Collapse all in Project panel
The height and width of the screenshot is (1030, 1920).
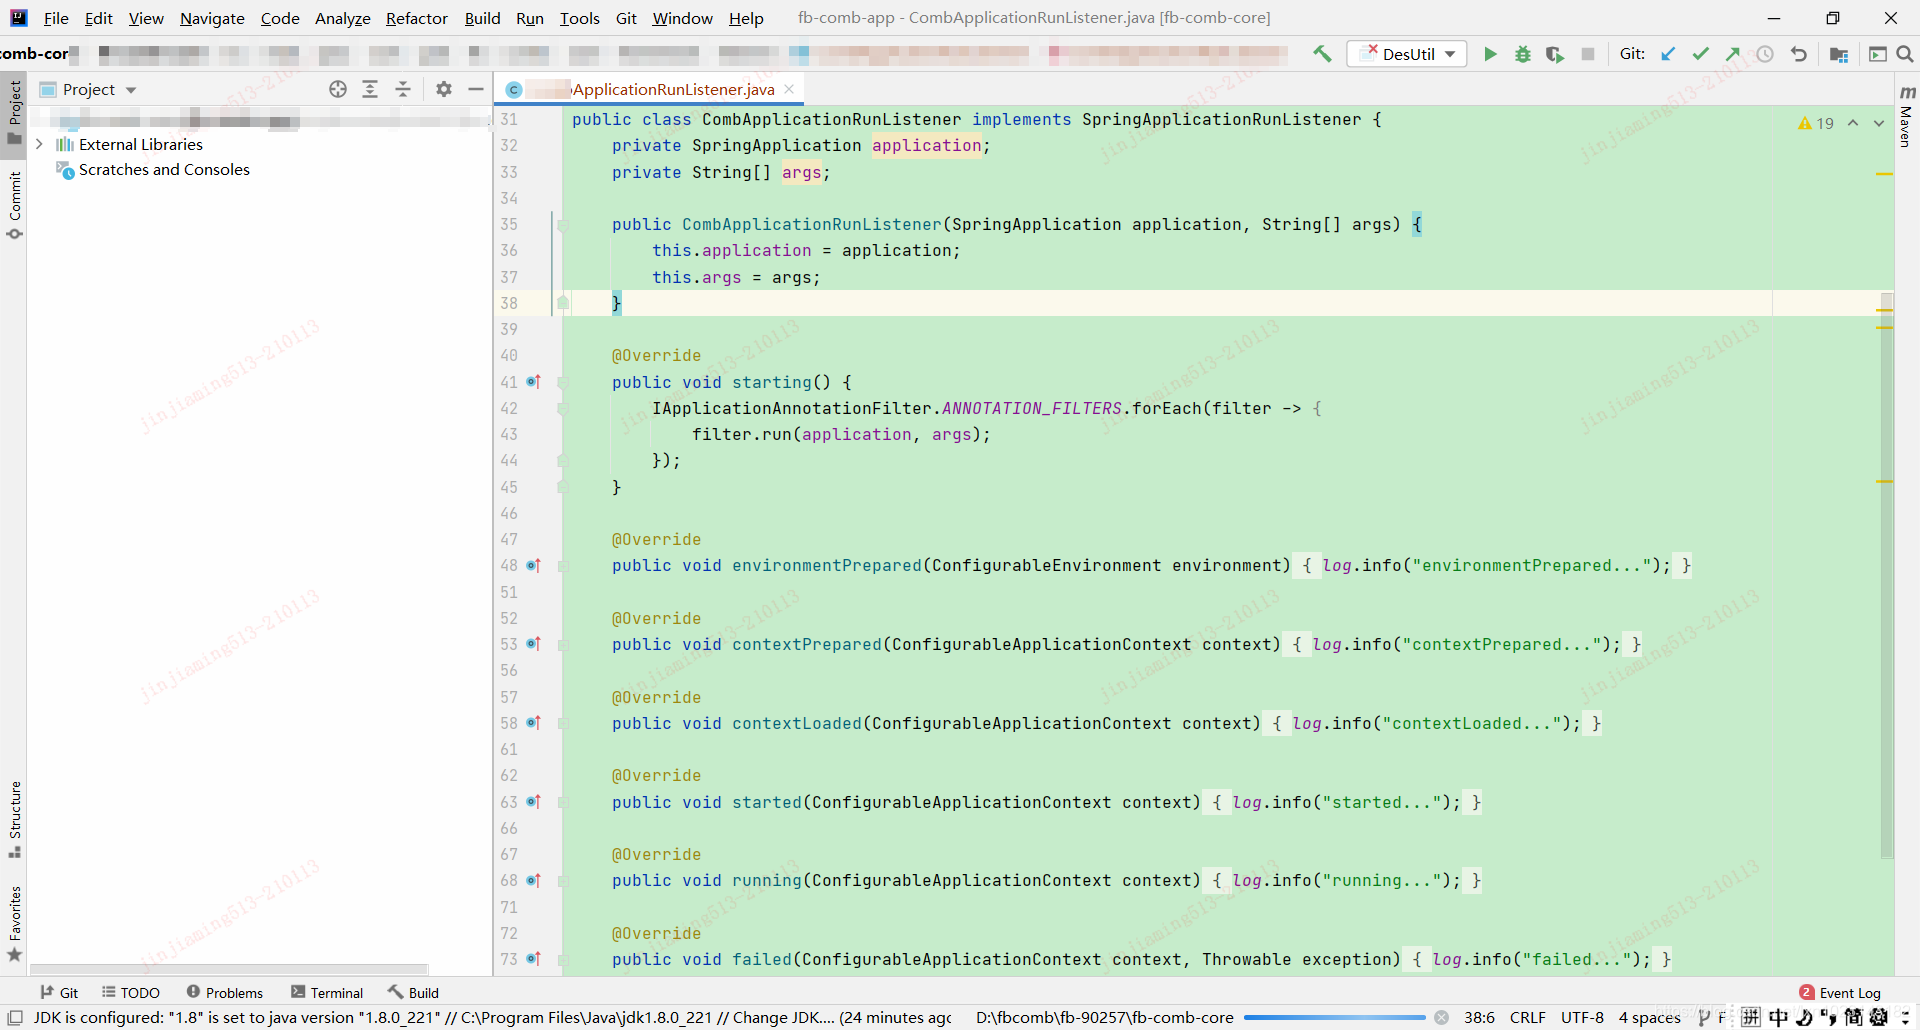click(x=403, y=89)
